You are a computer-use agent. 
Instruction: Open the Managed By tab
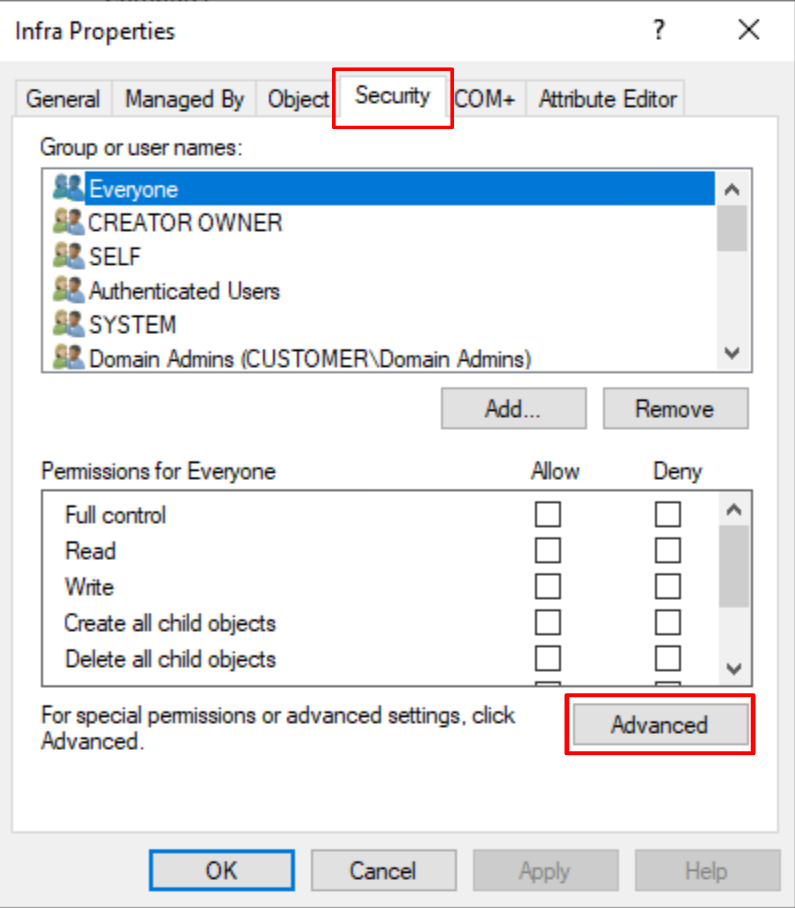click(x=184, y=99)
